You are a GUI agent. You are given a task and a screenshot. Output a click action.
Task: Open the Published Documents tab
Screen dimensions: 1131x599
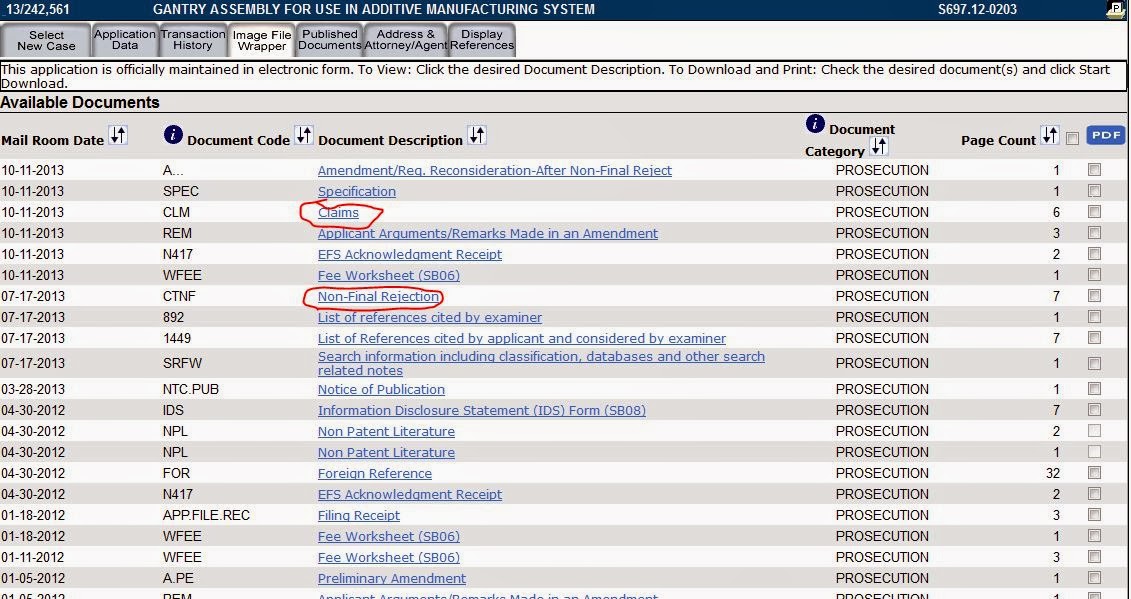tap(330, 40)
